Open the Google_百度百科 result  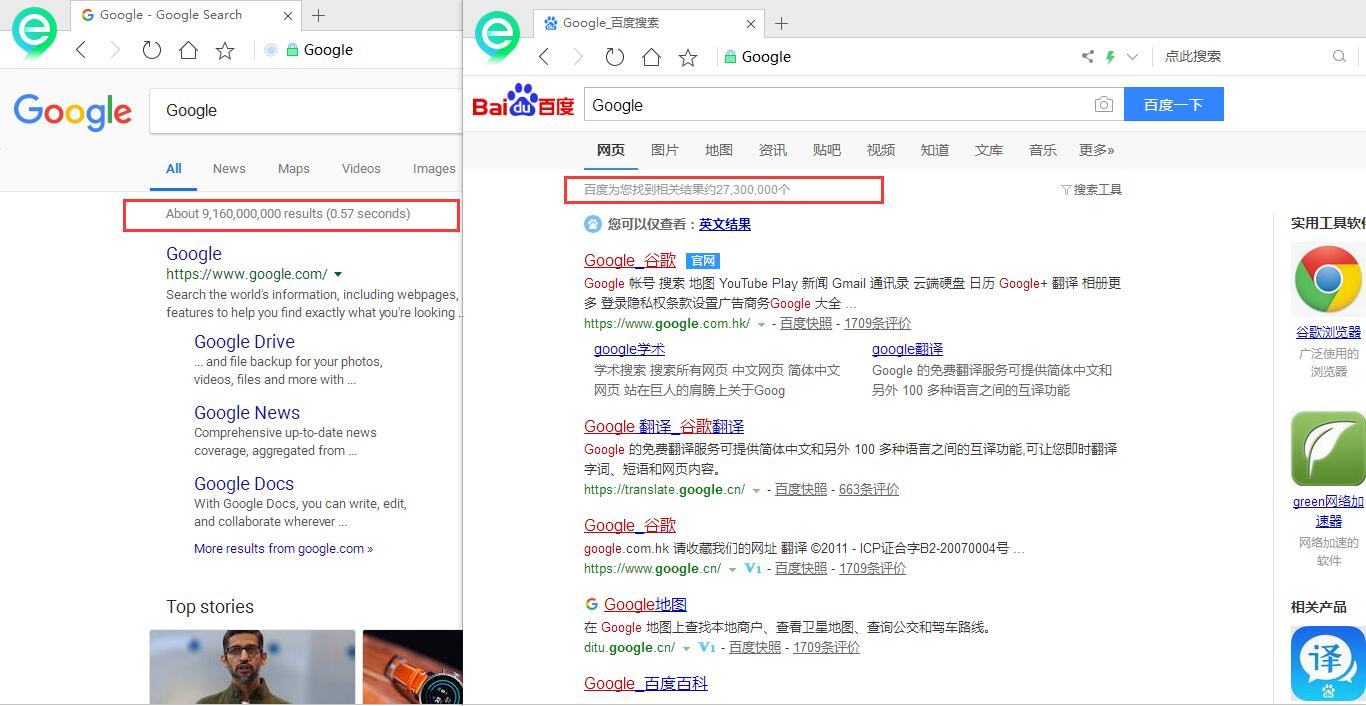coord(646,683)
